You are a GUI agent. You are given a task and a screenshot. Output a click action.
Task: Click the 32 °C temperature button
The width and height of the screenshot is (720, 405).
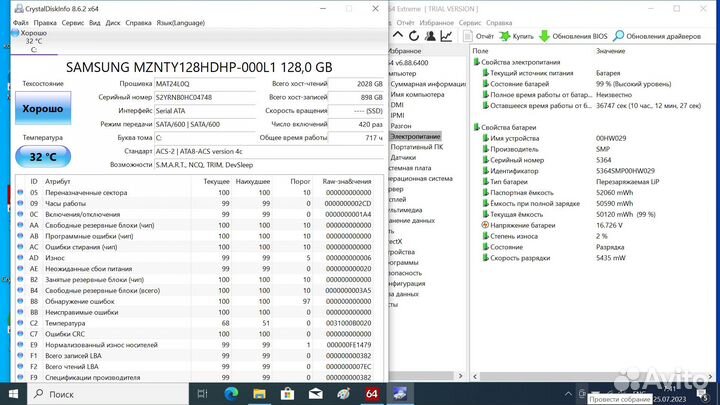(43, 157)
